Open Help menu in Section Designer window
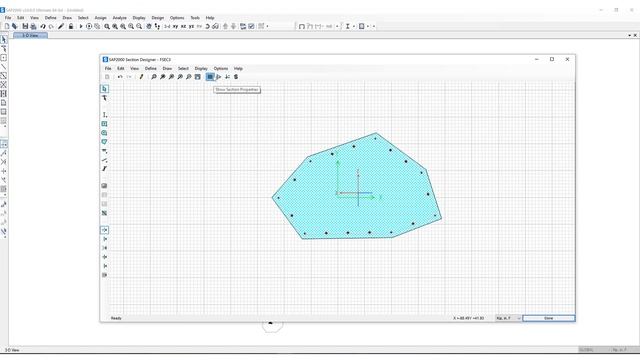The height and width of the screenshot is (360, 640). (x=238, y=69)
